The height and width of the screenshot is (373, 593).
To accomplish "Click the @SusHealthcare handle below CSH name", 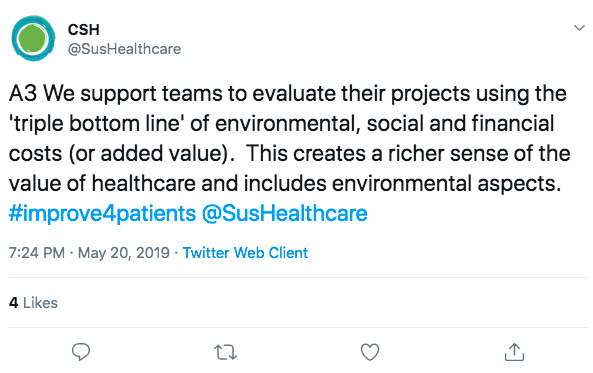I will coord(124,49).
